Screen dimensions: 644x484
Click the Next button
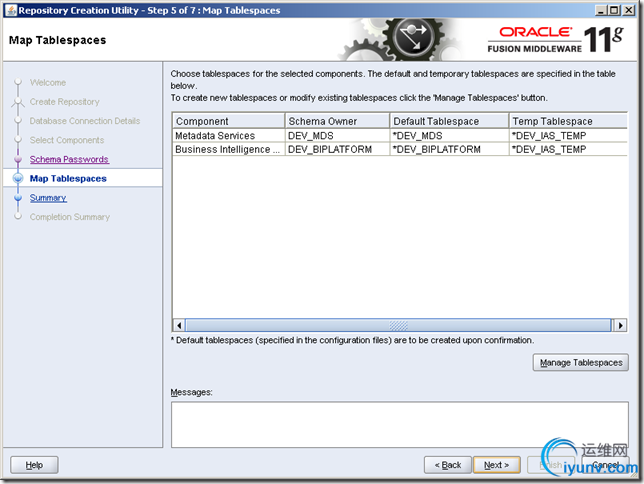point(497,465)
